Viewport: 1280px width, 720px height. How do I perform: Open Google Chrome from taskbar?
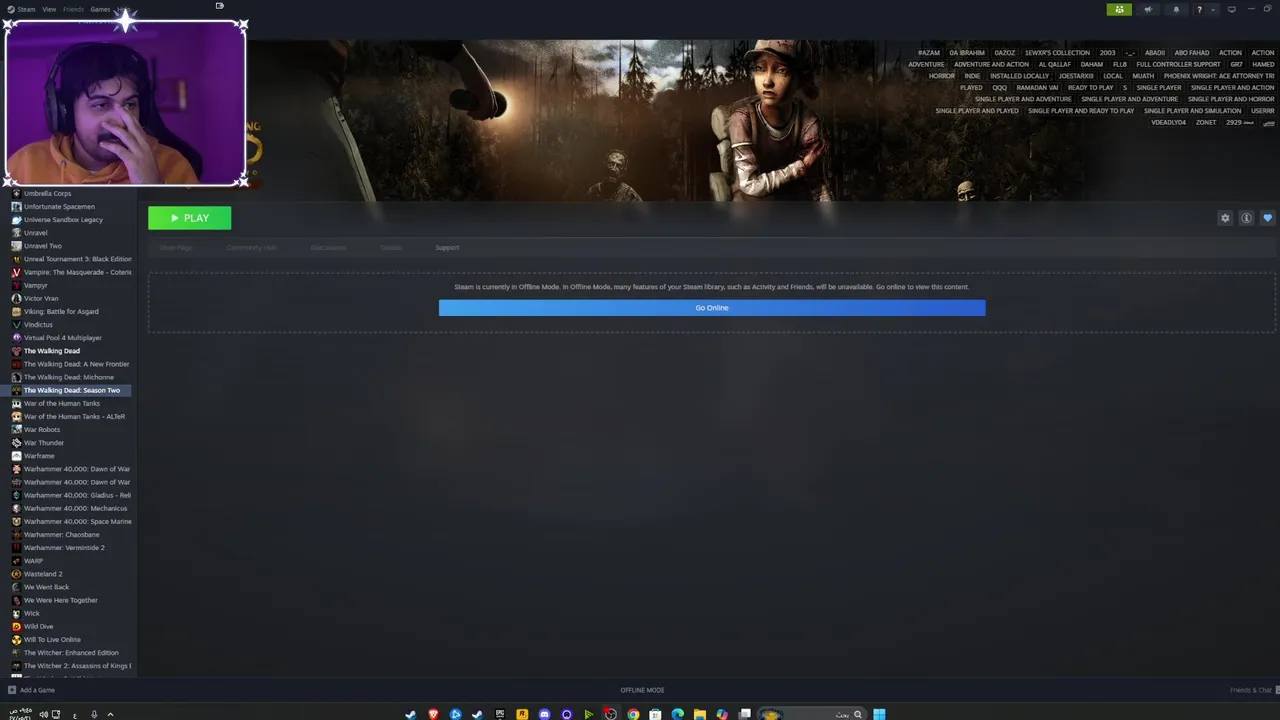[633, 714]
